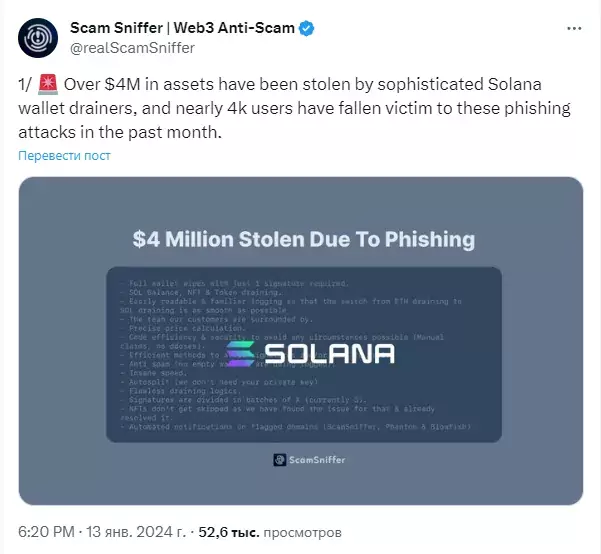Open the @realScamSniffer handle

tap(133, 46)
